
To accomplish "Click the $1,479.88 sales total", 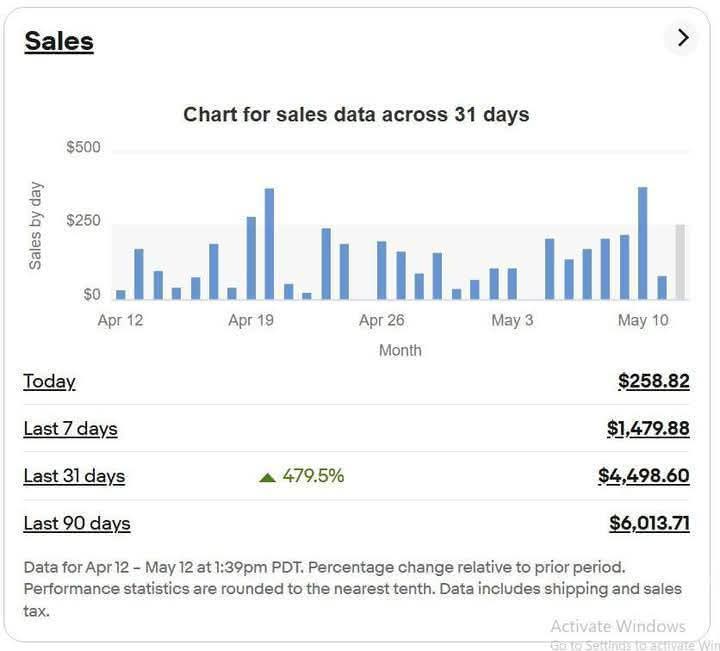I will (x=647, y=428).
